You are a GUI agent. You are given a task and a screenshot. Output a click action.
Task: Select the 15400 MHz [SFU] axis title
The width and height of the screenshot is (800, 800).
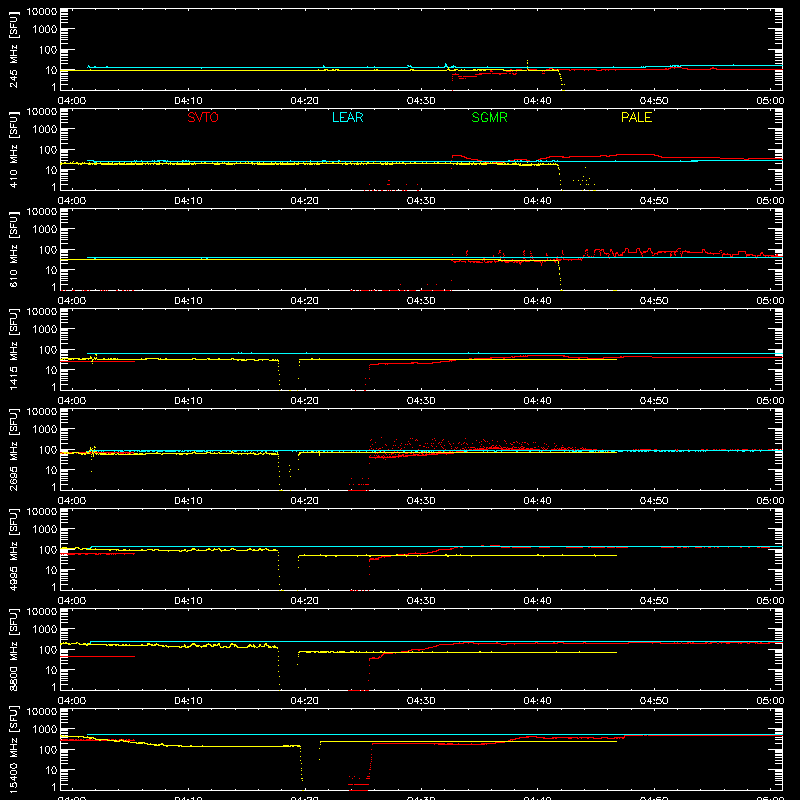[x=13, y=749]
